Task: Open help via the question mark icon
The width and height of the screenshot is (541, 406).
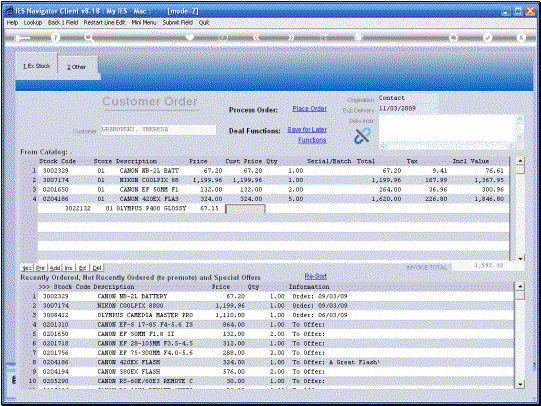Action: pos(55,38)
